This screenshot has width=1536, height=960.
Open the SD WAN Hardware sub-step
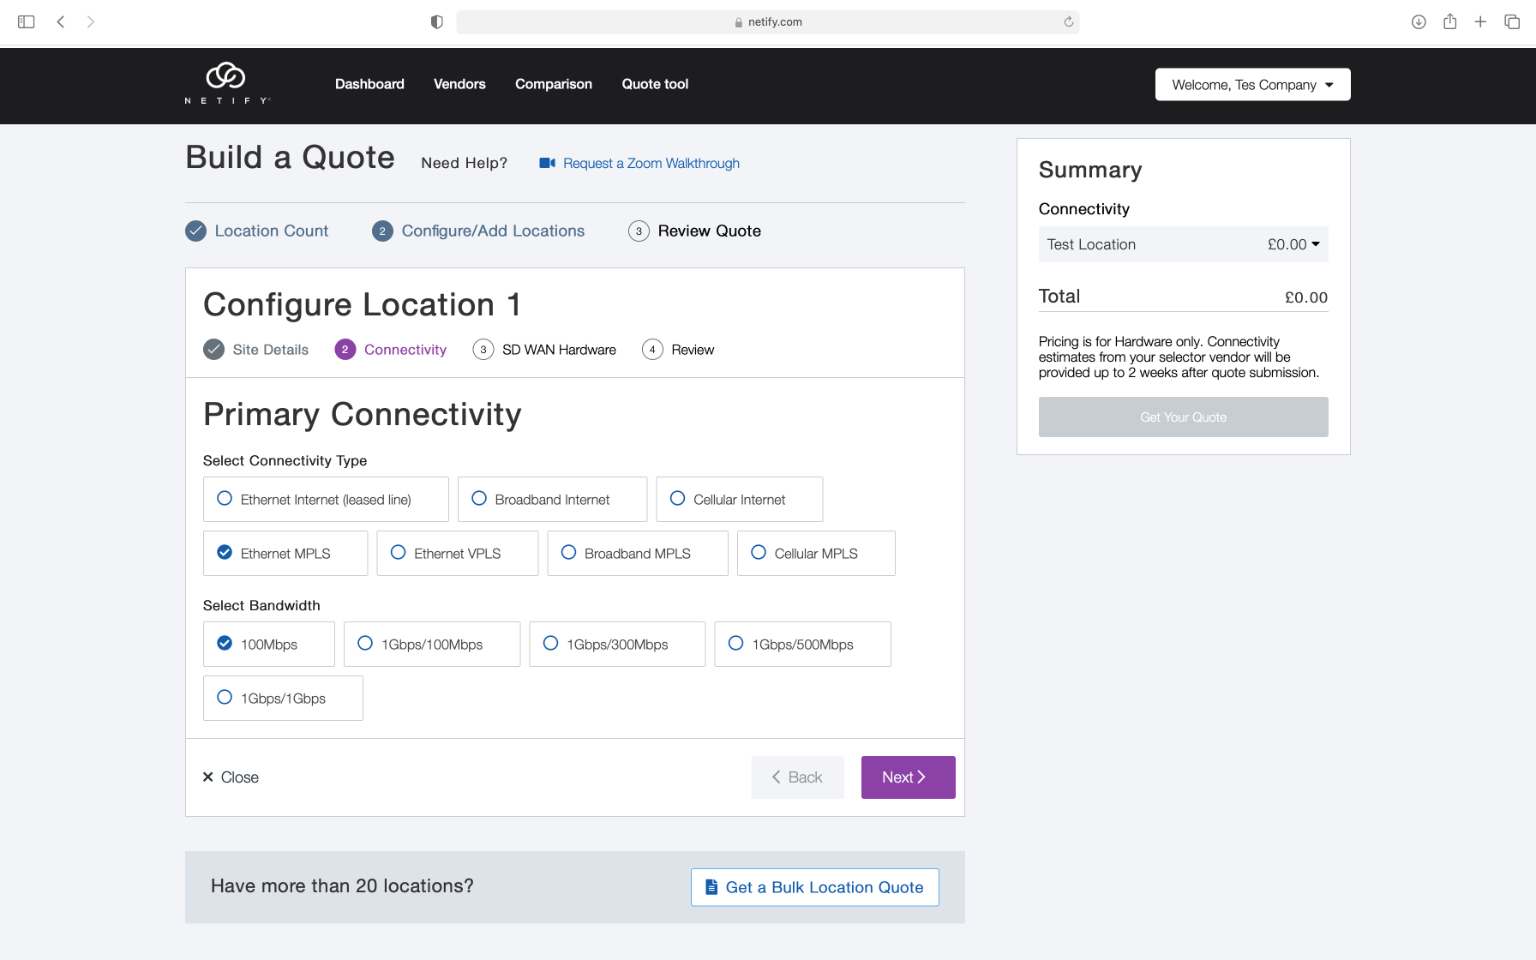pos(559,349)
